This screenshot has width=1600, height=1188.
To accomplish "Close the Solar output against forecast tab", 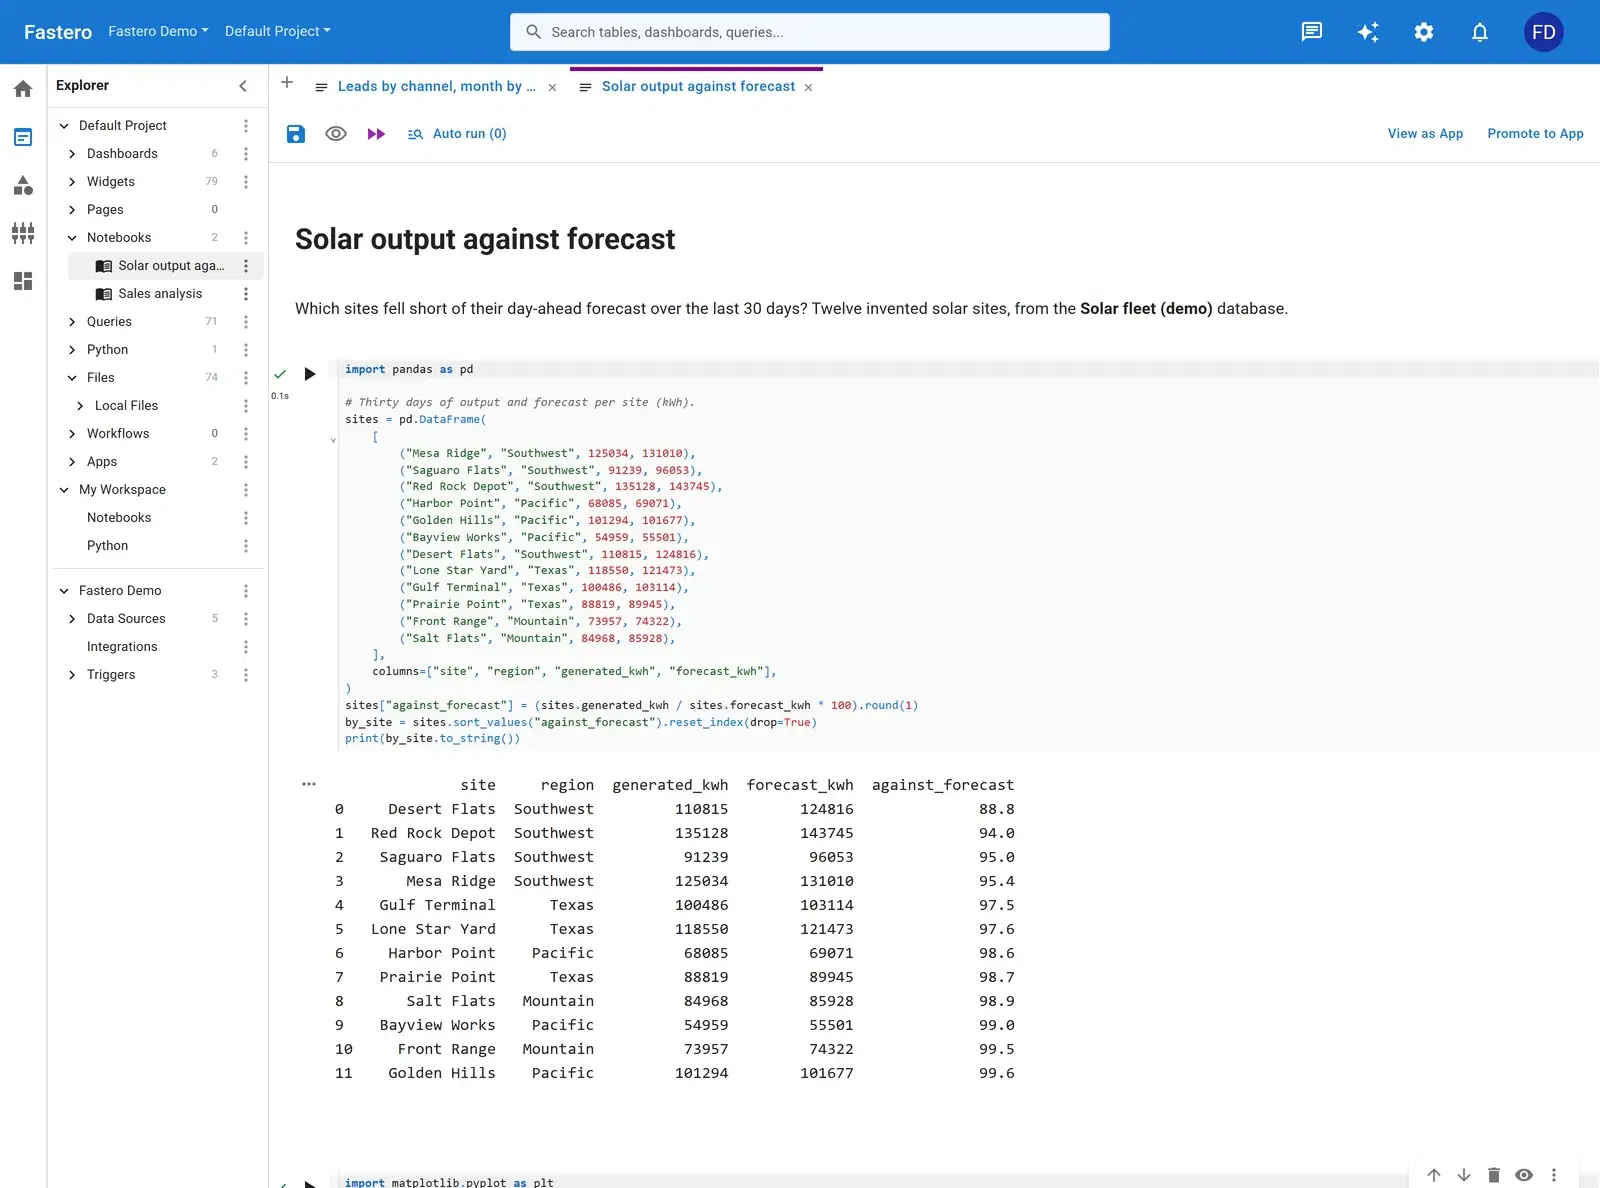I will (x=808, y=88).
